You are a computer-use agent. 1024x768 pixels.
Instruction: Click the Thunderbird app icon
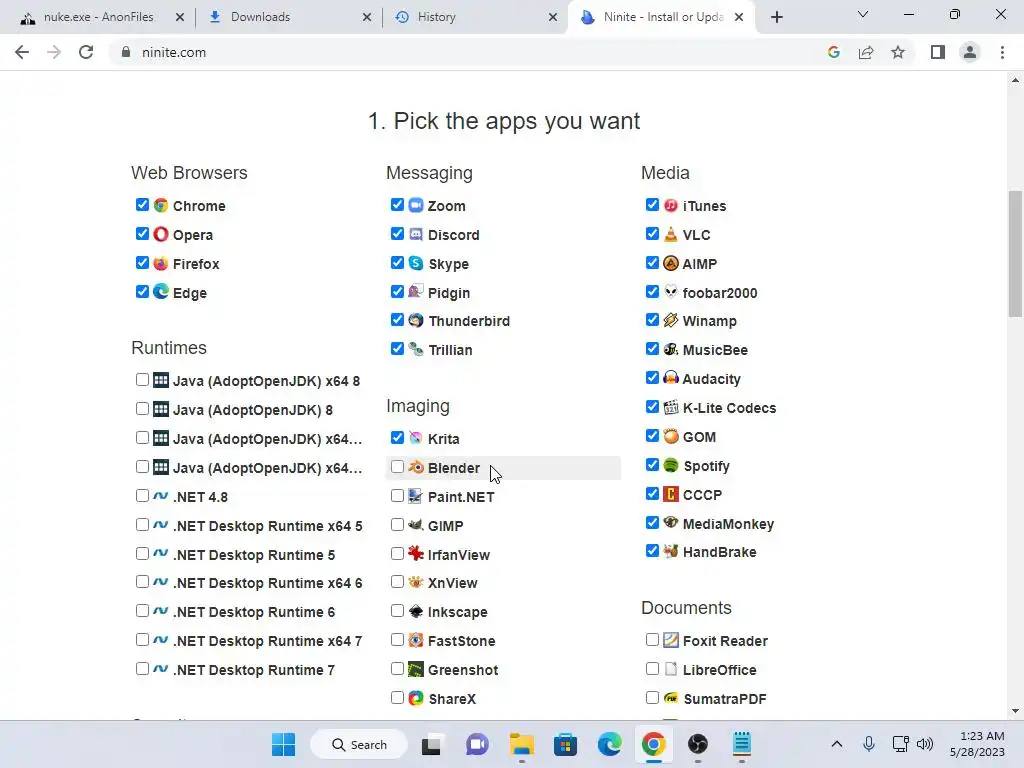tap(416, 321)
